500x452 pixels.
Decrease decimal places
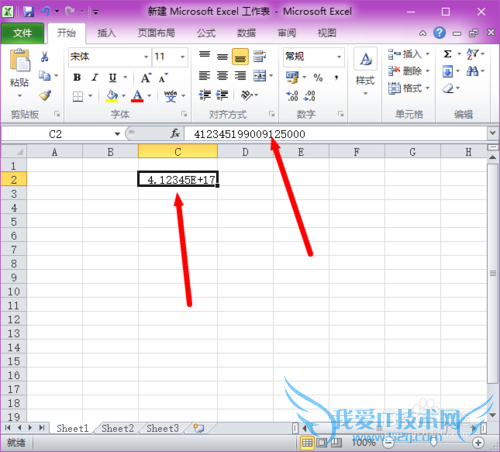point(310,96)
